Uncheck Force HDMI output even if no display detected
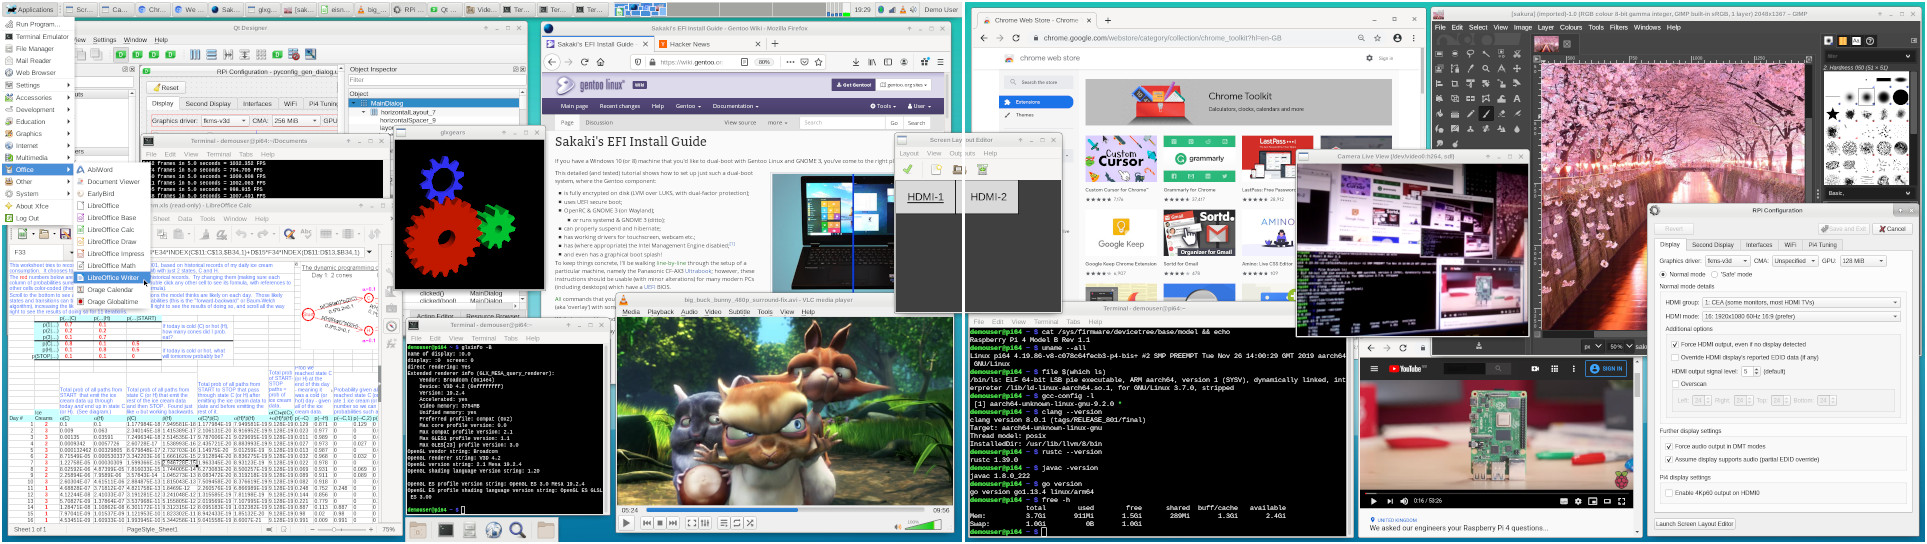Screen dimensions: 1927x544 pyautogui.click(x=1674, y=344)
